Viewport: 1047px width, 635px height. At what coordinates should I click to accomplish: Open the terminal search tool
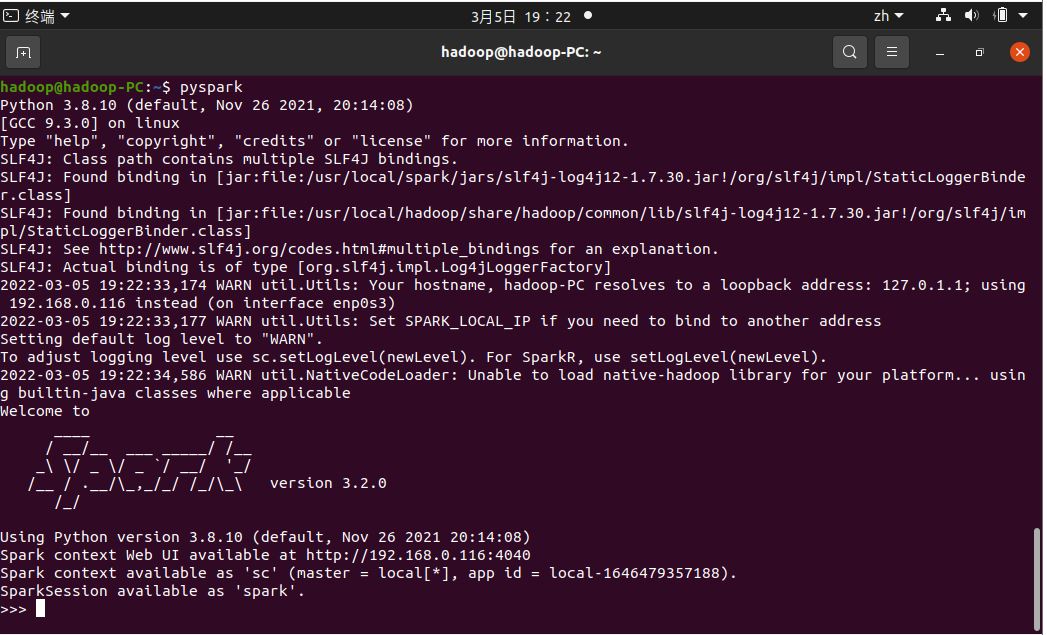point(851,52)
